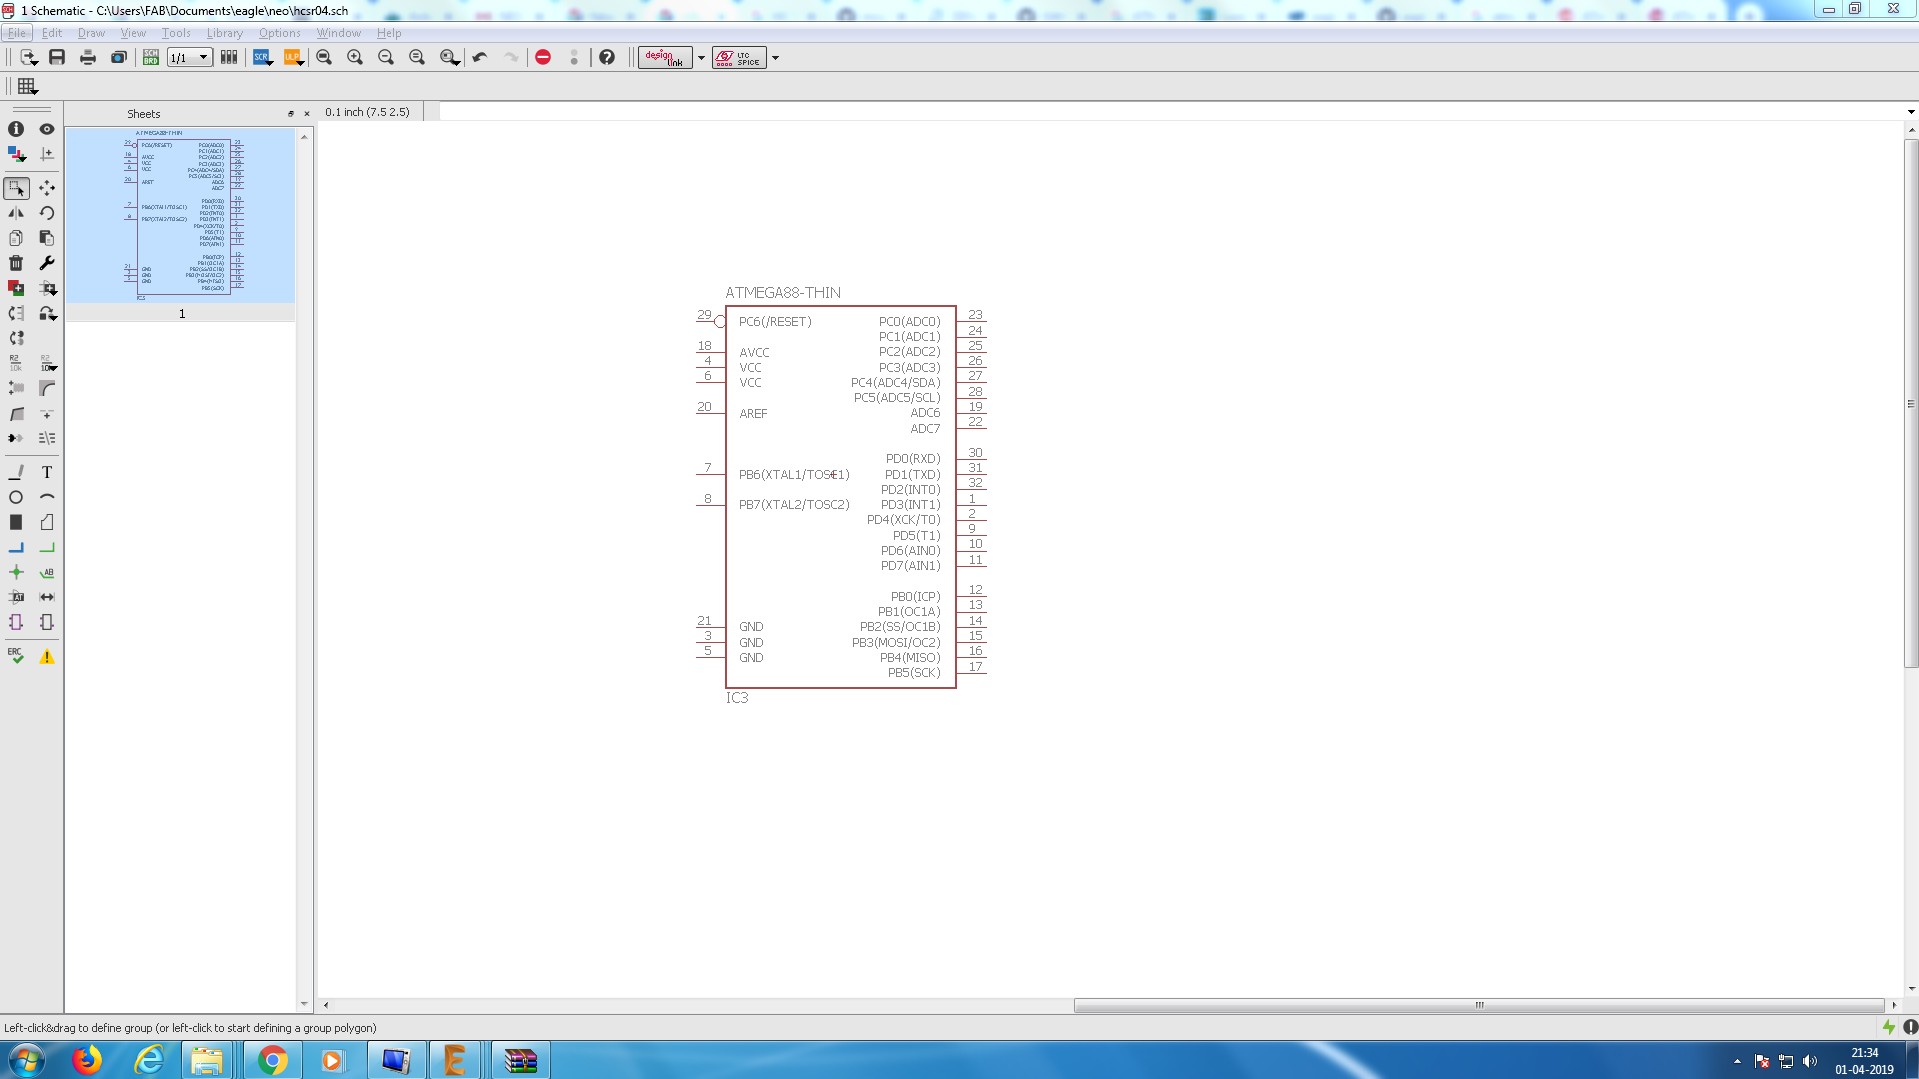Open the Tools menu

click(x=176, y=33)
